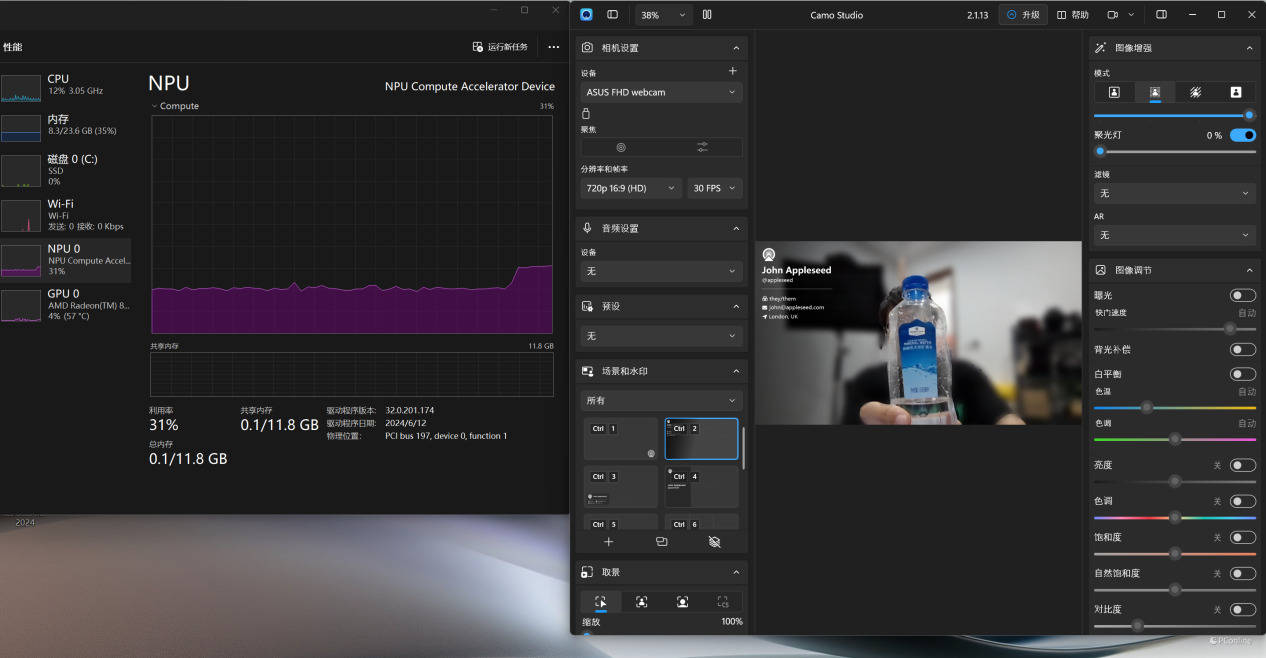Toggle the right sidebar panel icon in Camo
Screen dimensions: 1266x658
pos(1161,15)
